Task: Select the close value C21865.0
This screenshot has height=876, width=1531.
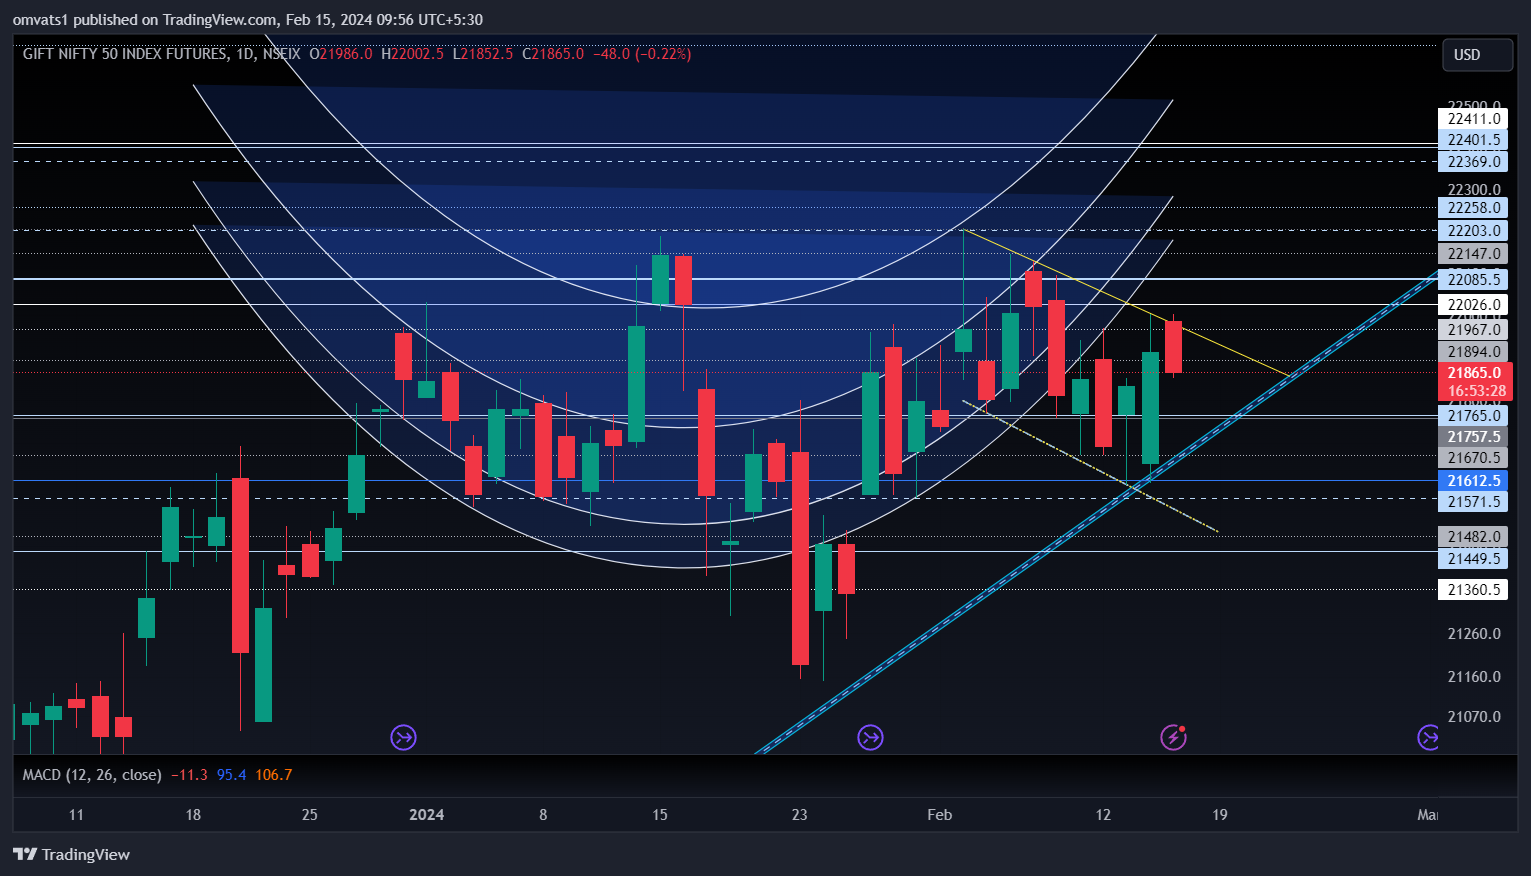Action: (553, 54)
